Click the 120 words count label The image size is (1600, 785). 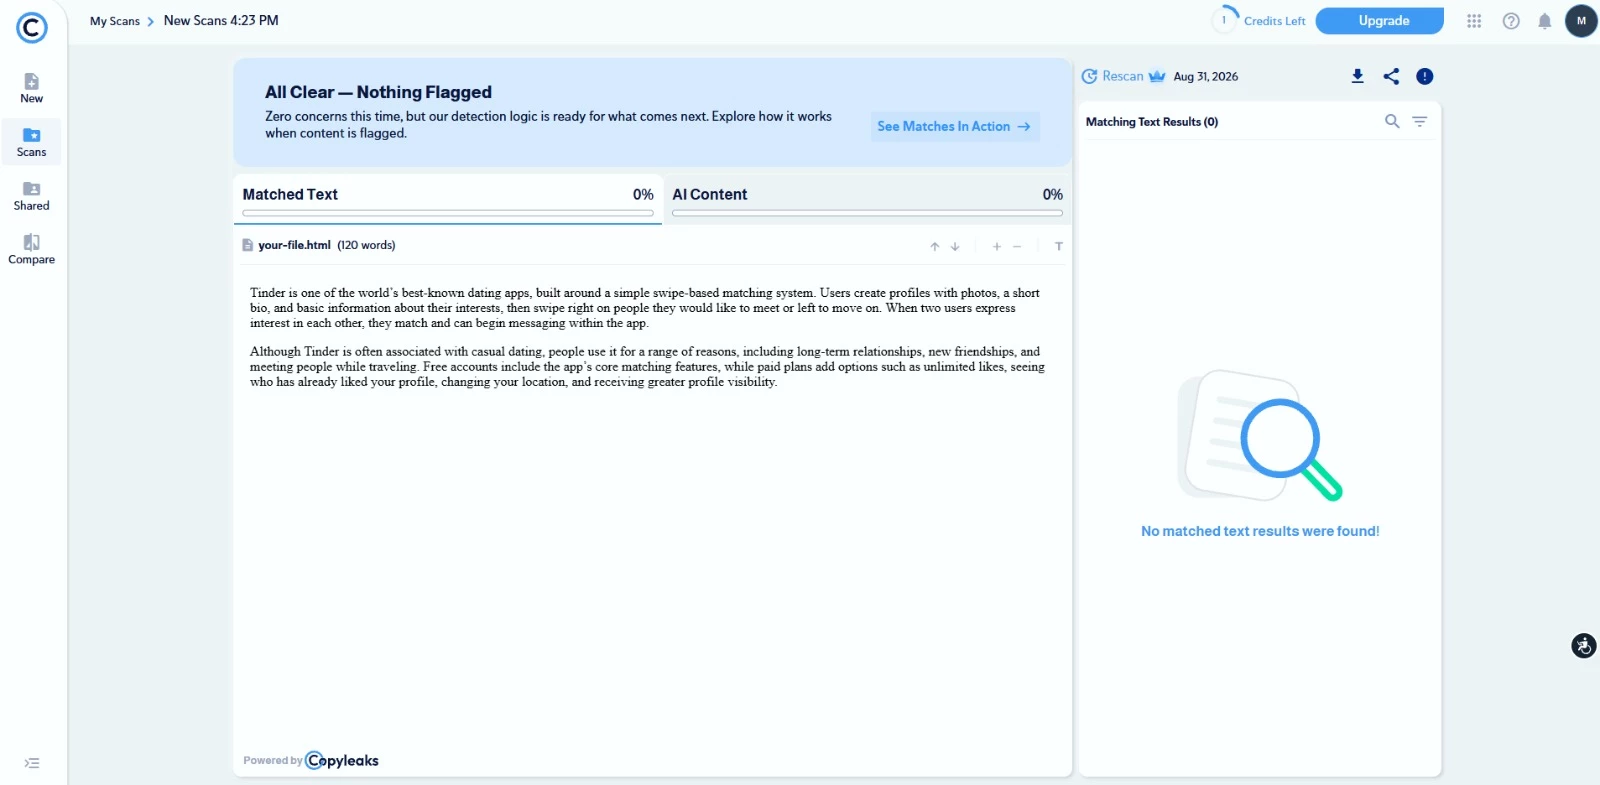(366, 245)
